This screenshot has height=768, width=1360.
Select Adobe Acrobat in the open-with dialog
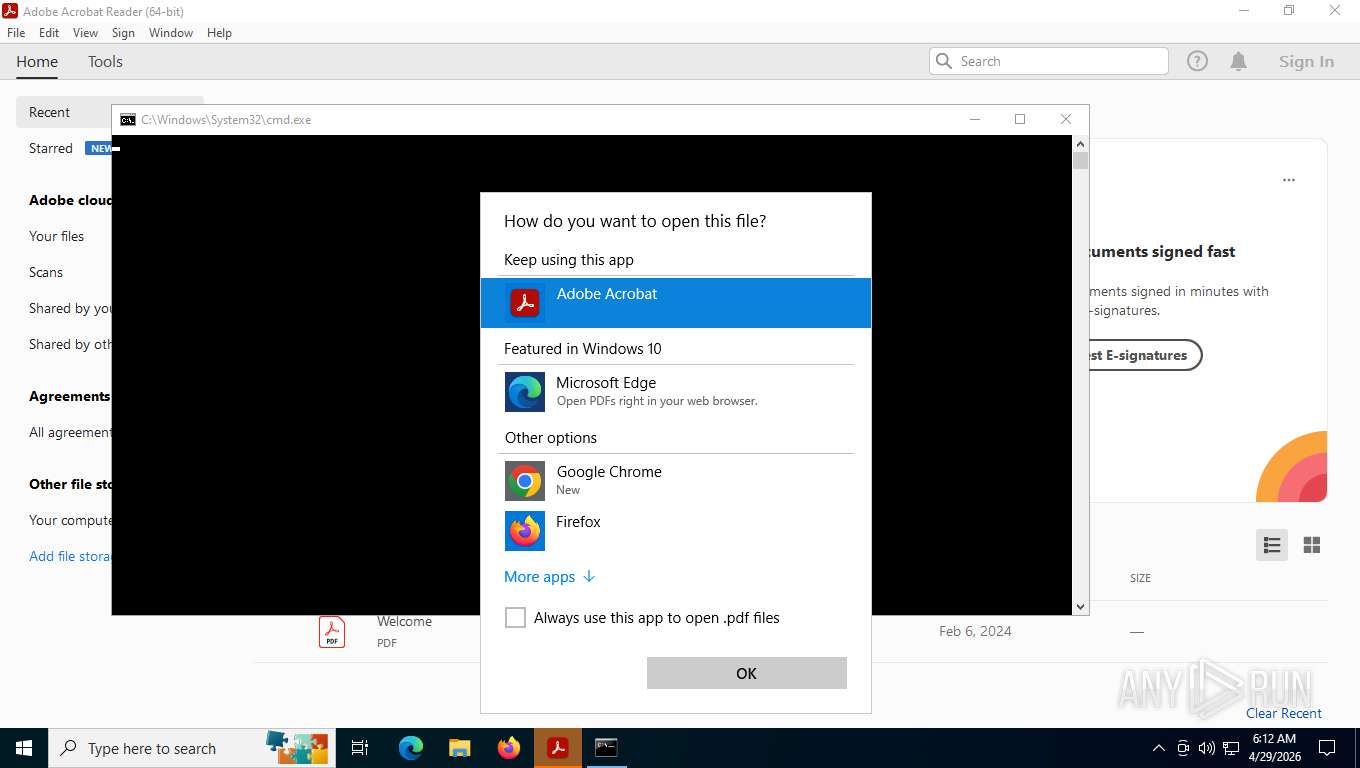[x=676, y=302]
